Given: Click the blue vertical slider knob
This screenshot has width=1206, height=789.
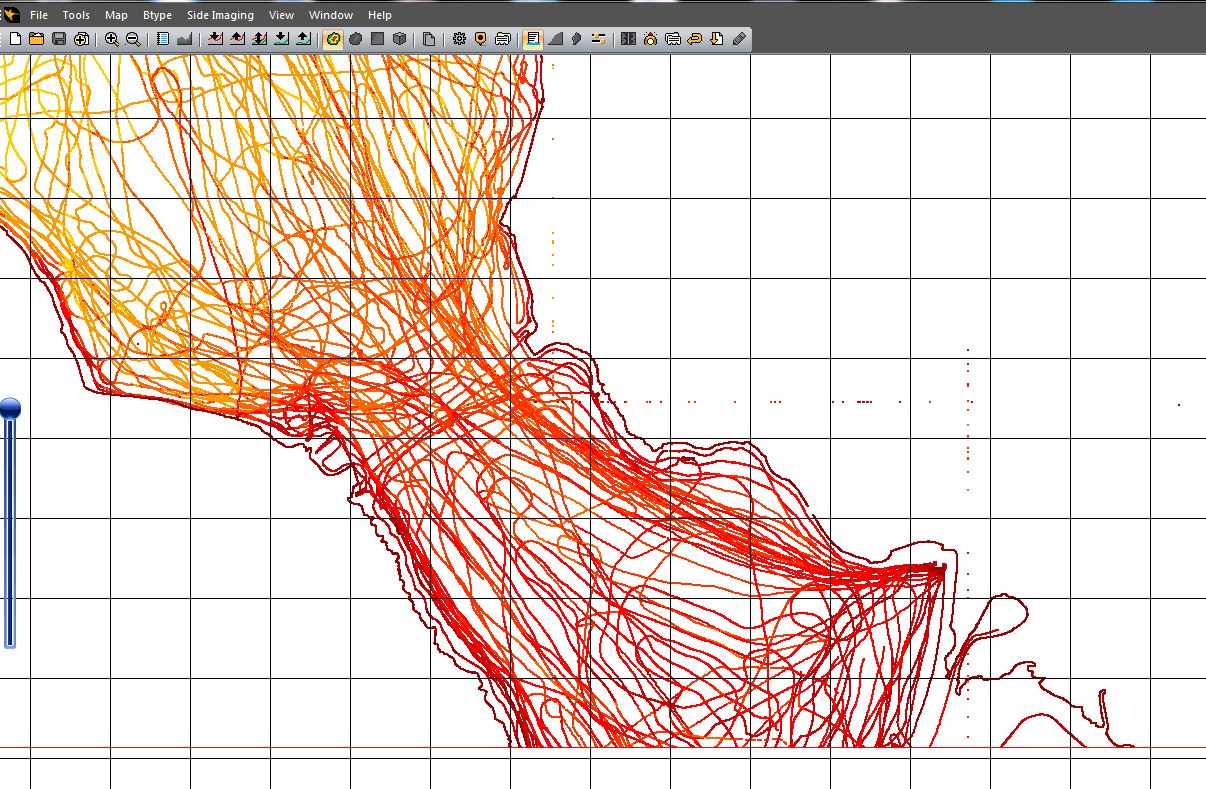Looking at the screenshot, I should (x=10, y=408).
